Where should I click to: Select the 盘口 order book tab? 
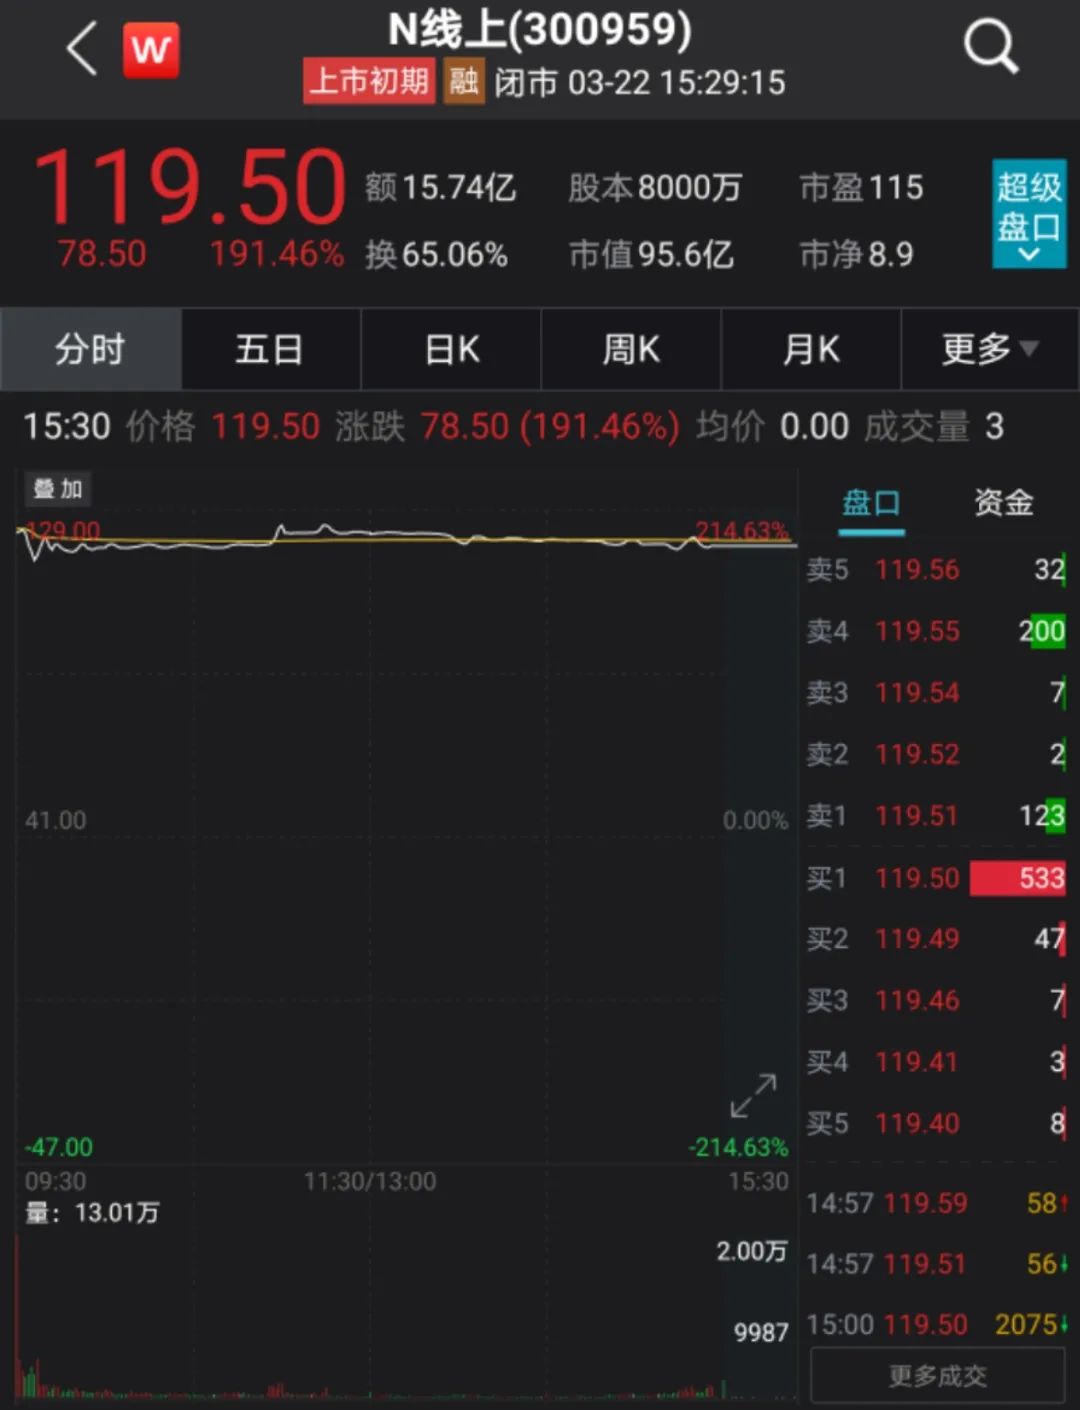(x=870, y=504)
